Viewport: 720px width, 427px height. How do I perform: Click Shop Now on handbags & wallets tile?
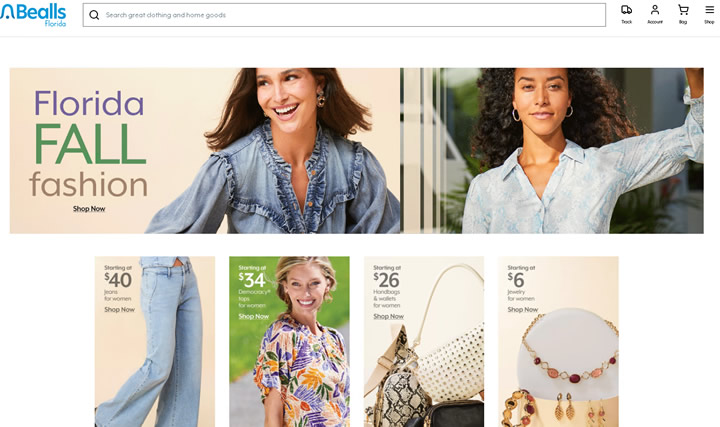(x=388, y=316)
